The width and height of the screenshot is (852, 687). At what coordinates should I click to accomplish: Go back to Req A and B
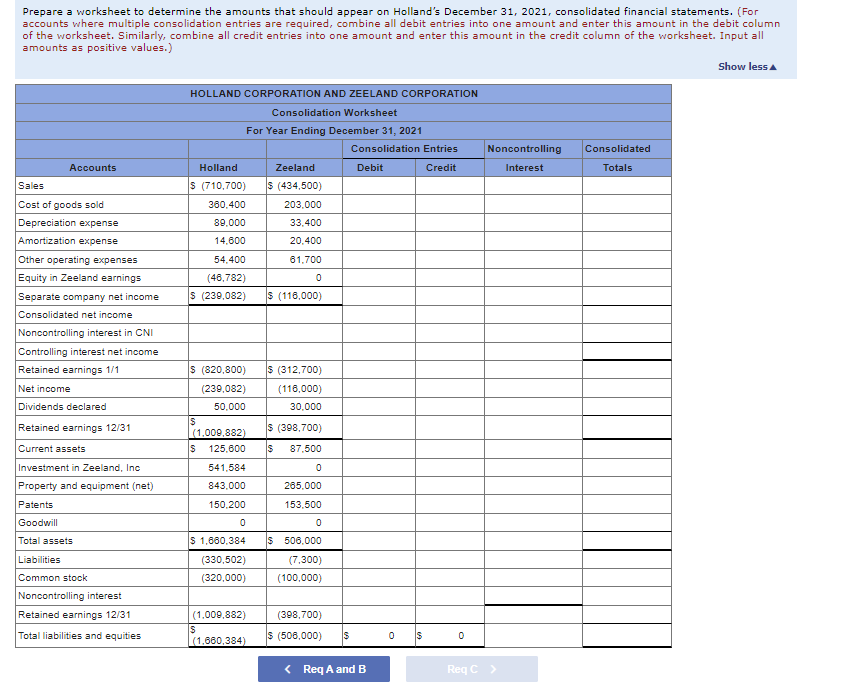324,669
